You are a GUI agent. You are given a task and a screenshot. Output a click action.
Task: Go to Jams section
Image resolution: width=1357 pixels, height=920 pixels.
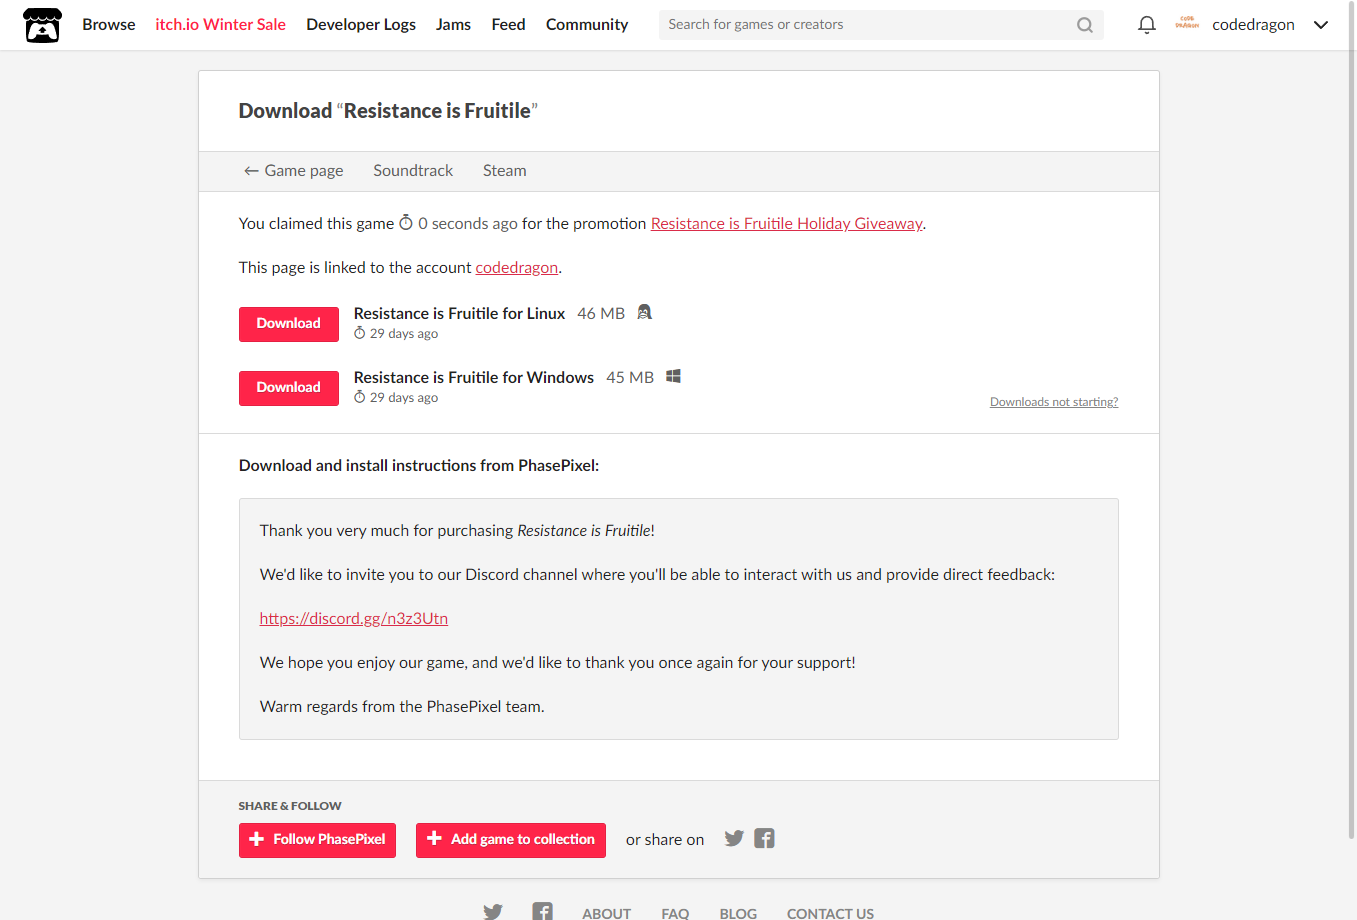pyautogui.click(x=453, y=24)
